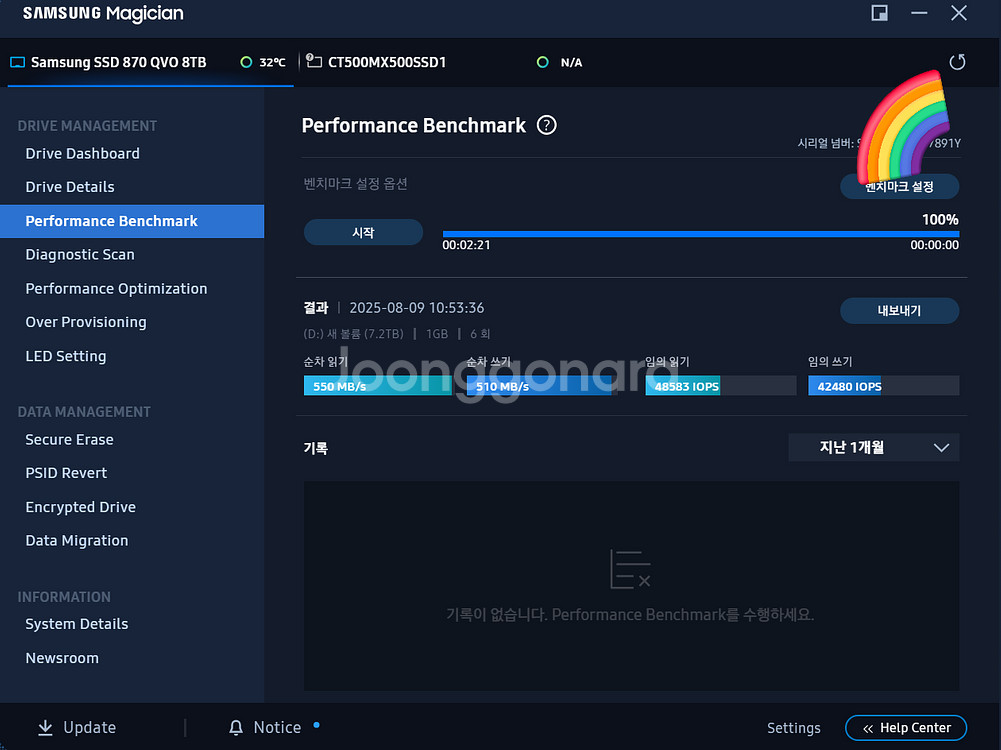
Task: Go to Diagnostic Scan
Action: 80,255
